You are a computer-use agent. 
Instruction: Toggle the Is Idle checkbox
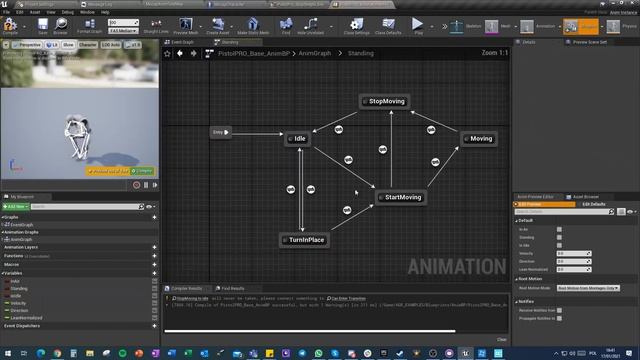tap(559, 245)
